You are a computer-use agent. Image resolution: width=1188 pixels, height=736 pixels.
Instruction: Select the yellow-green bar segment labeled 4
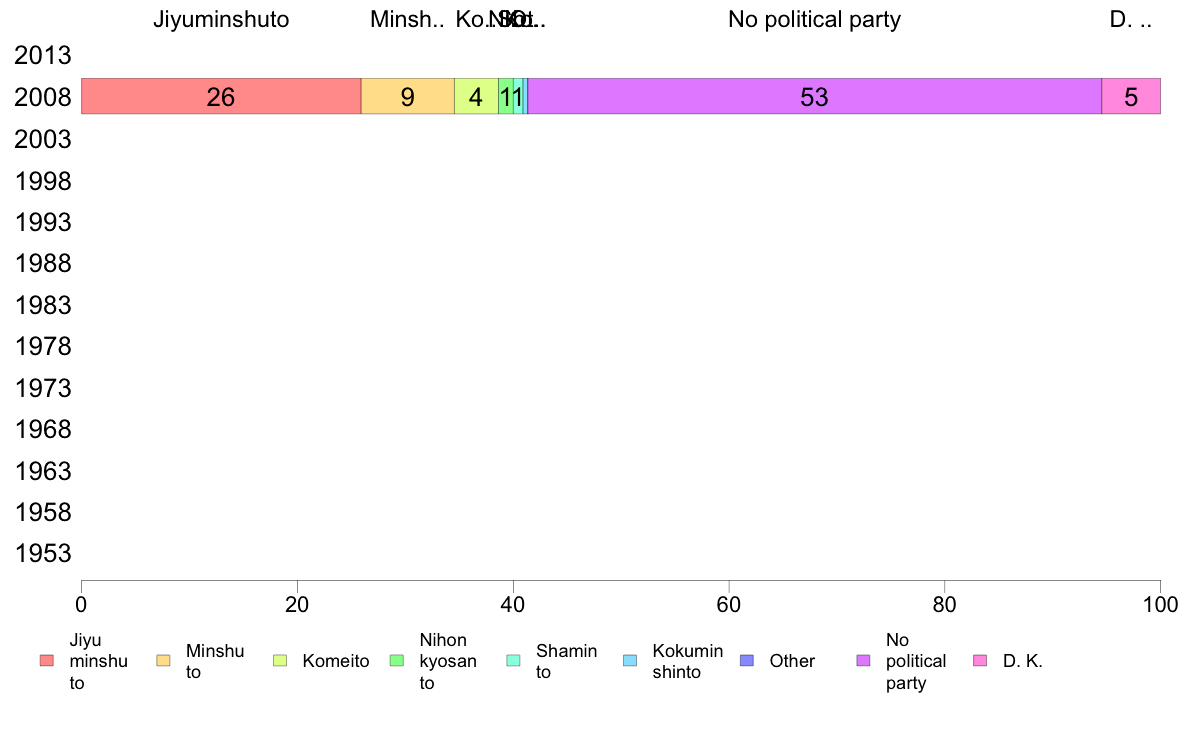477,96
